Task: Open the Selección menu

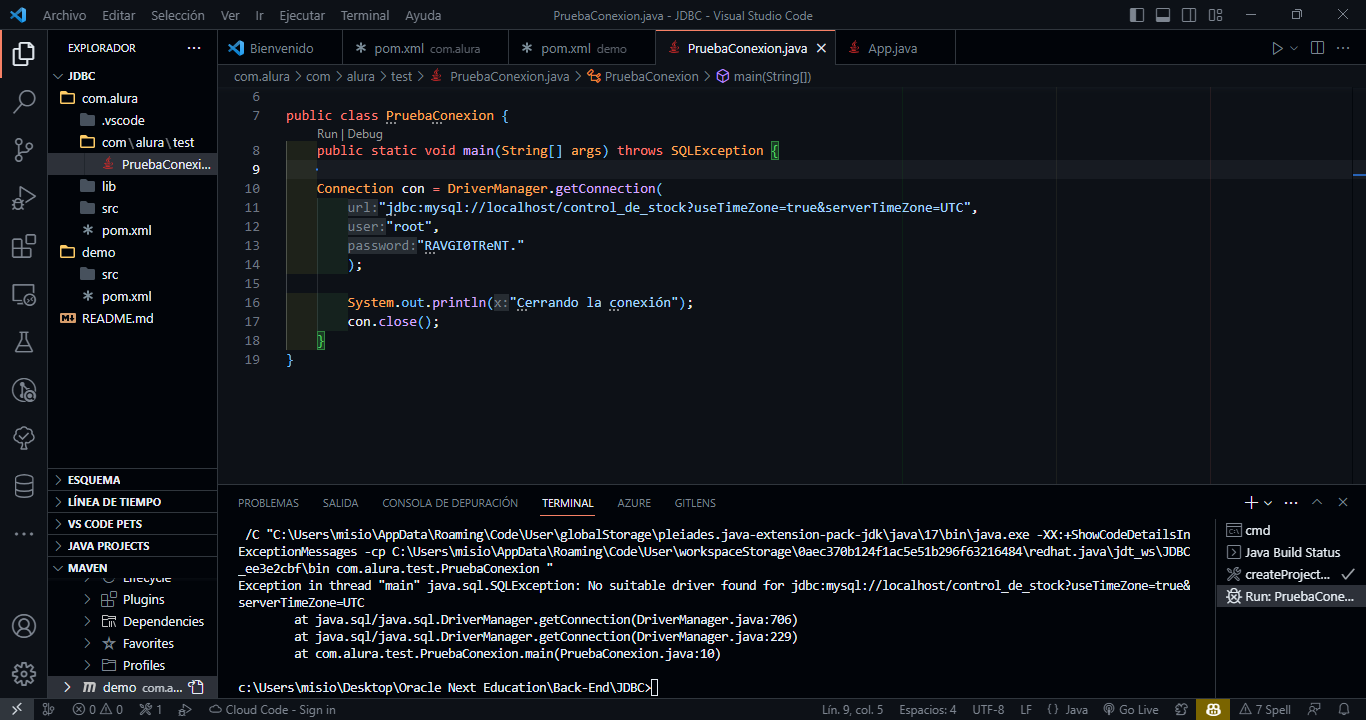Action: coord(178,15)
